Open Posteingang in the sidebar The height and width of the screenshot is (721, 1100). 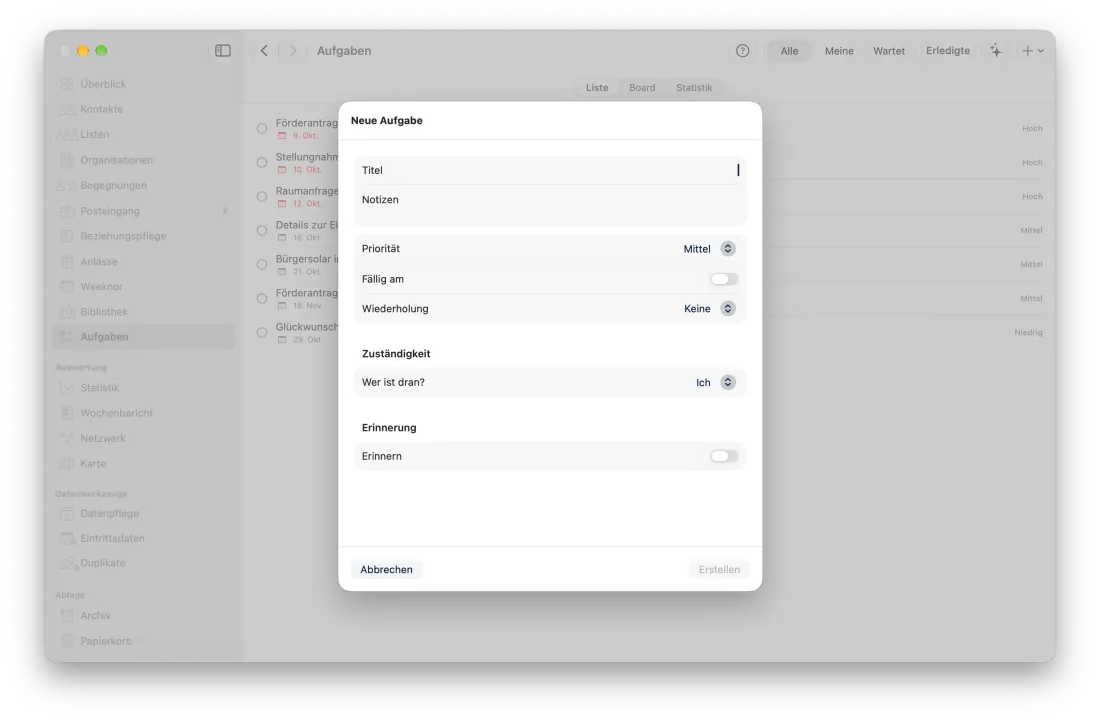click(144, 211)
